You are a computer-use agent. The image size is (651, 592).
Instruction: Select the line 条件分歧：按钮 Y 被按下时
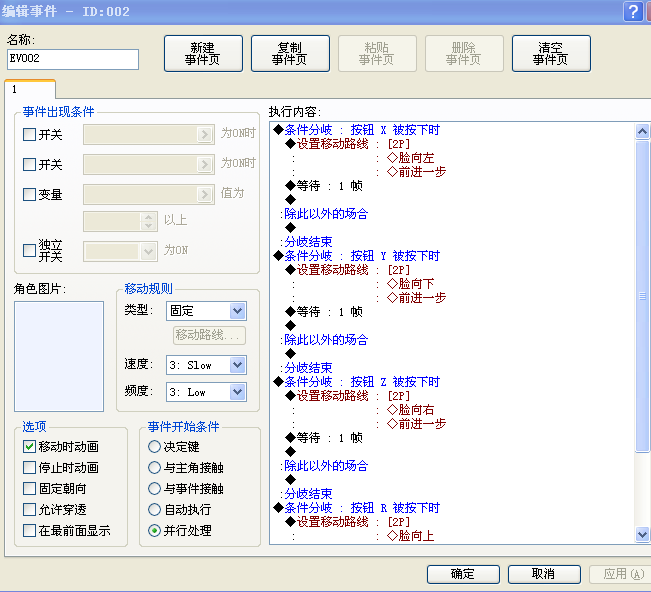(357, 256)
